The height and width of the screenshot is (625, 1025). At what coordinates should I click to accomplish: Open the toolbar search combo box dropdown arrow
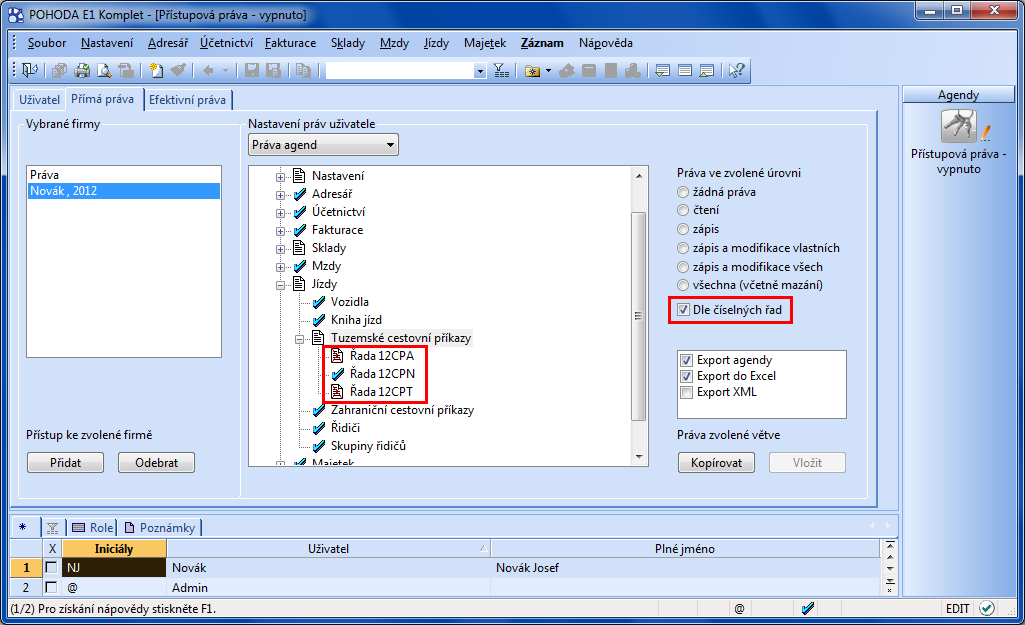(480, 71)
